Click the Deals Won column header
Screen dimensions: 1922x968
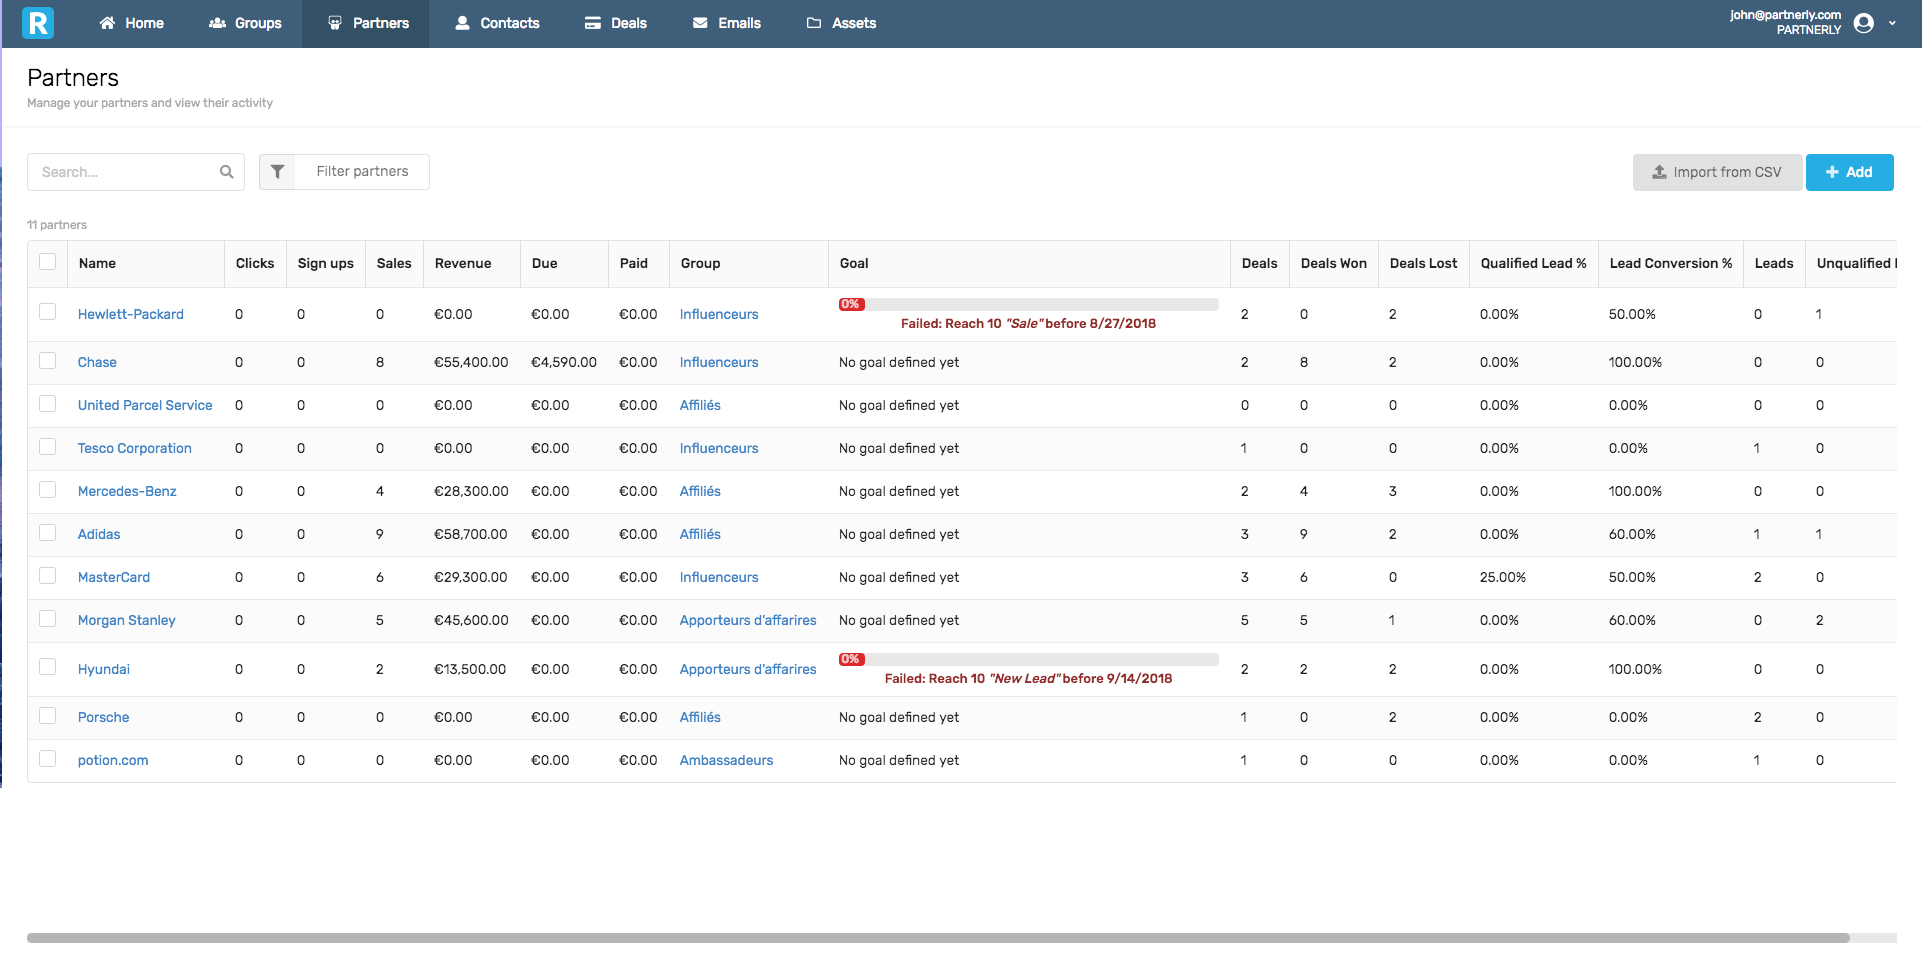point(1334,263)
